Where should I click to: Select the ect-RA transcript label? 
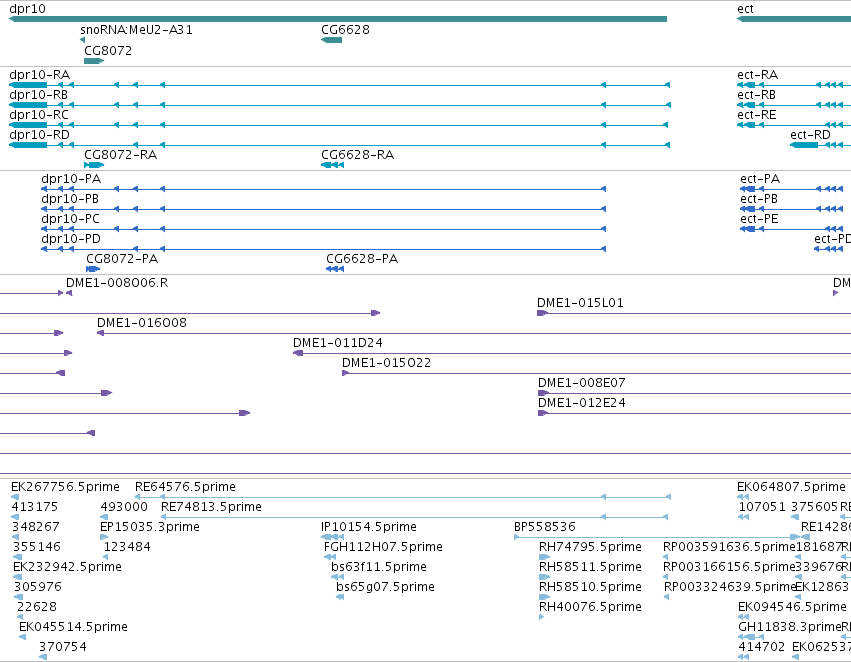coord(757,75)
